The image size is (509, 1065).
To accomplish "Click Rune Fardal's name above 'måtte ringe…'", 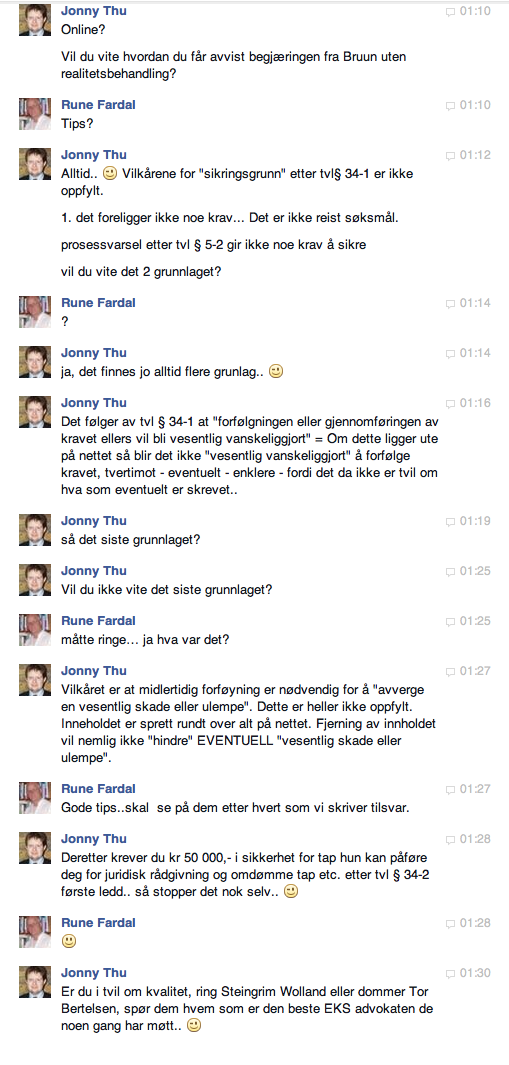I will (x=98, y=621).
